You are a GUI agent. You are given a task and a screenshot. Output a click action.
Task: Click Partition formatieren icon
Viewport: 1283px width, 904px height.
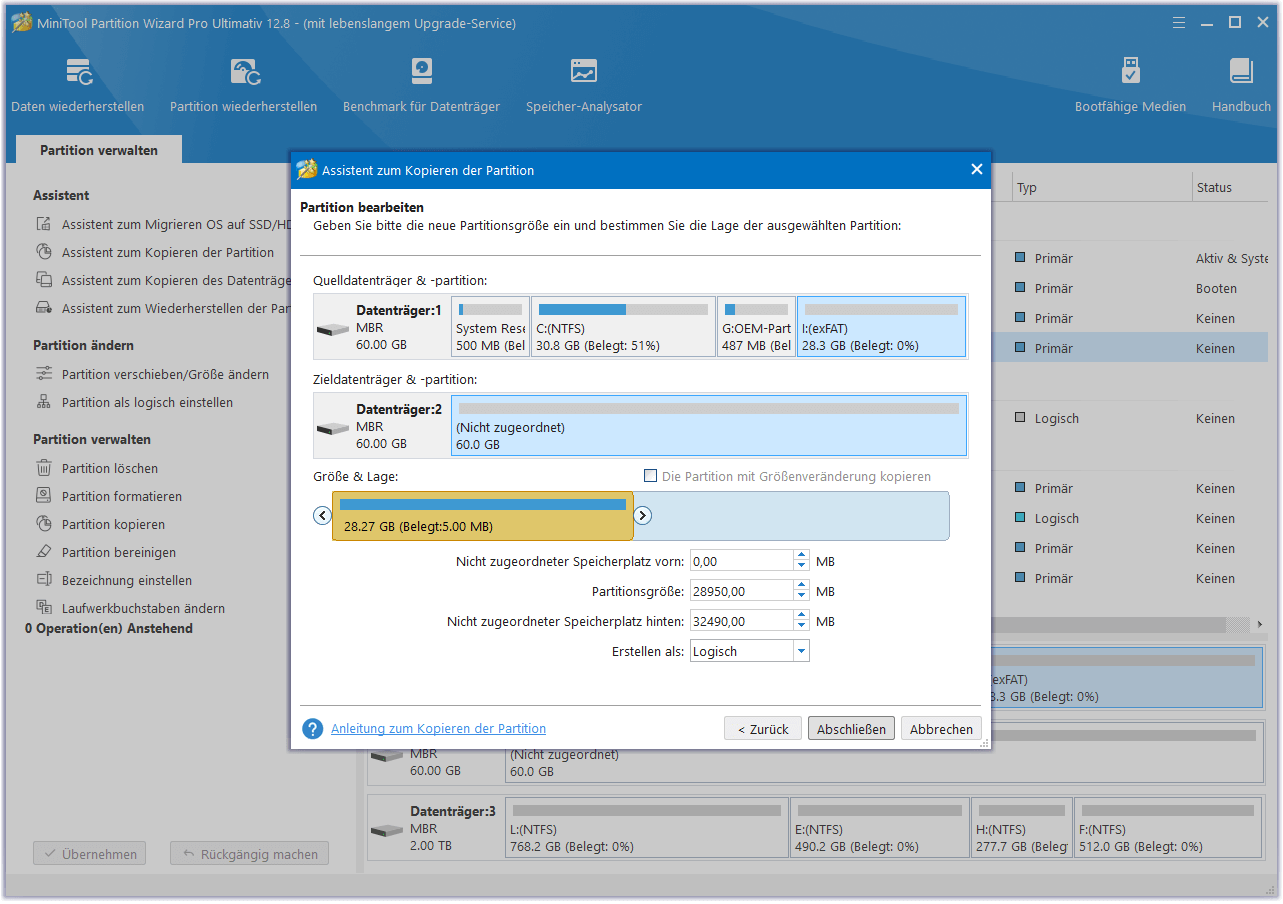pos(44,496)
